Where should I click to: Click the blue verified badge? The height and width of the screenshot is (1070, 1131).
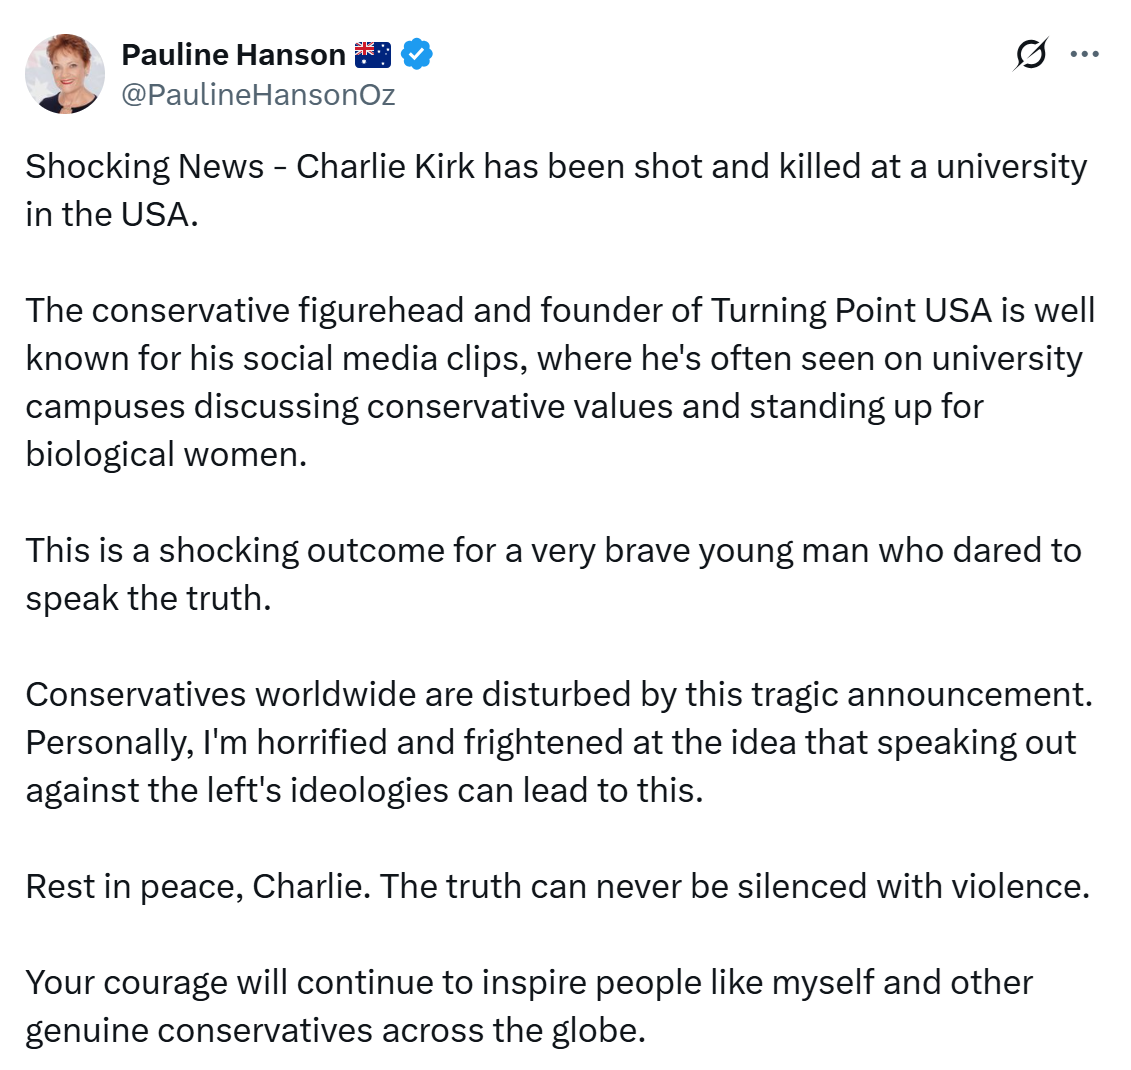click(417, 54)
